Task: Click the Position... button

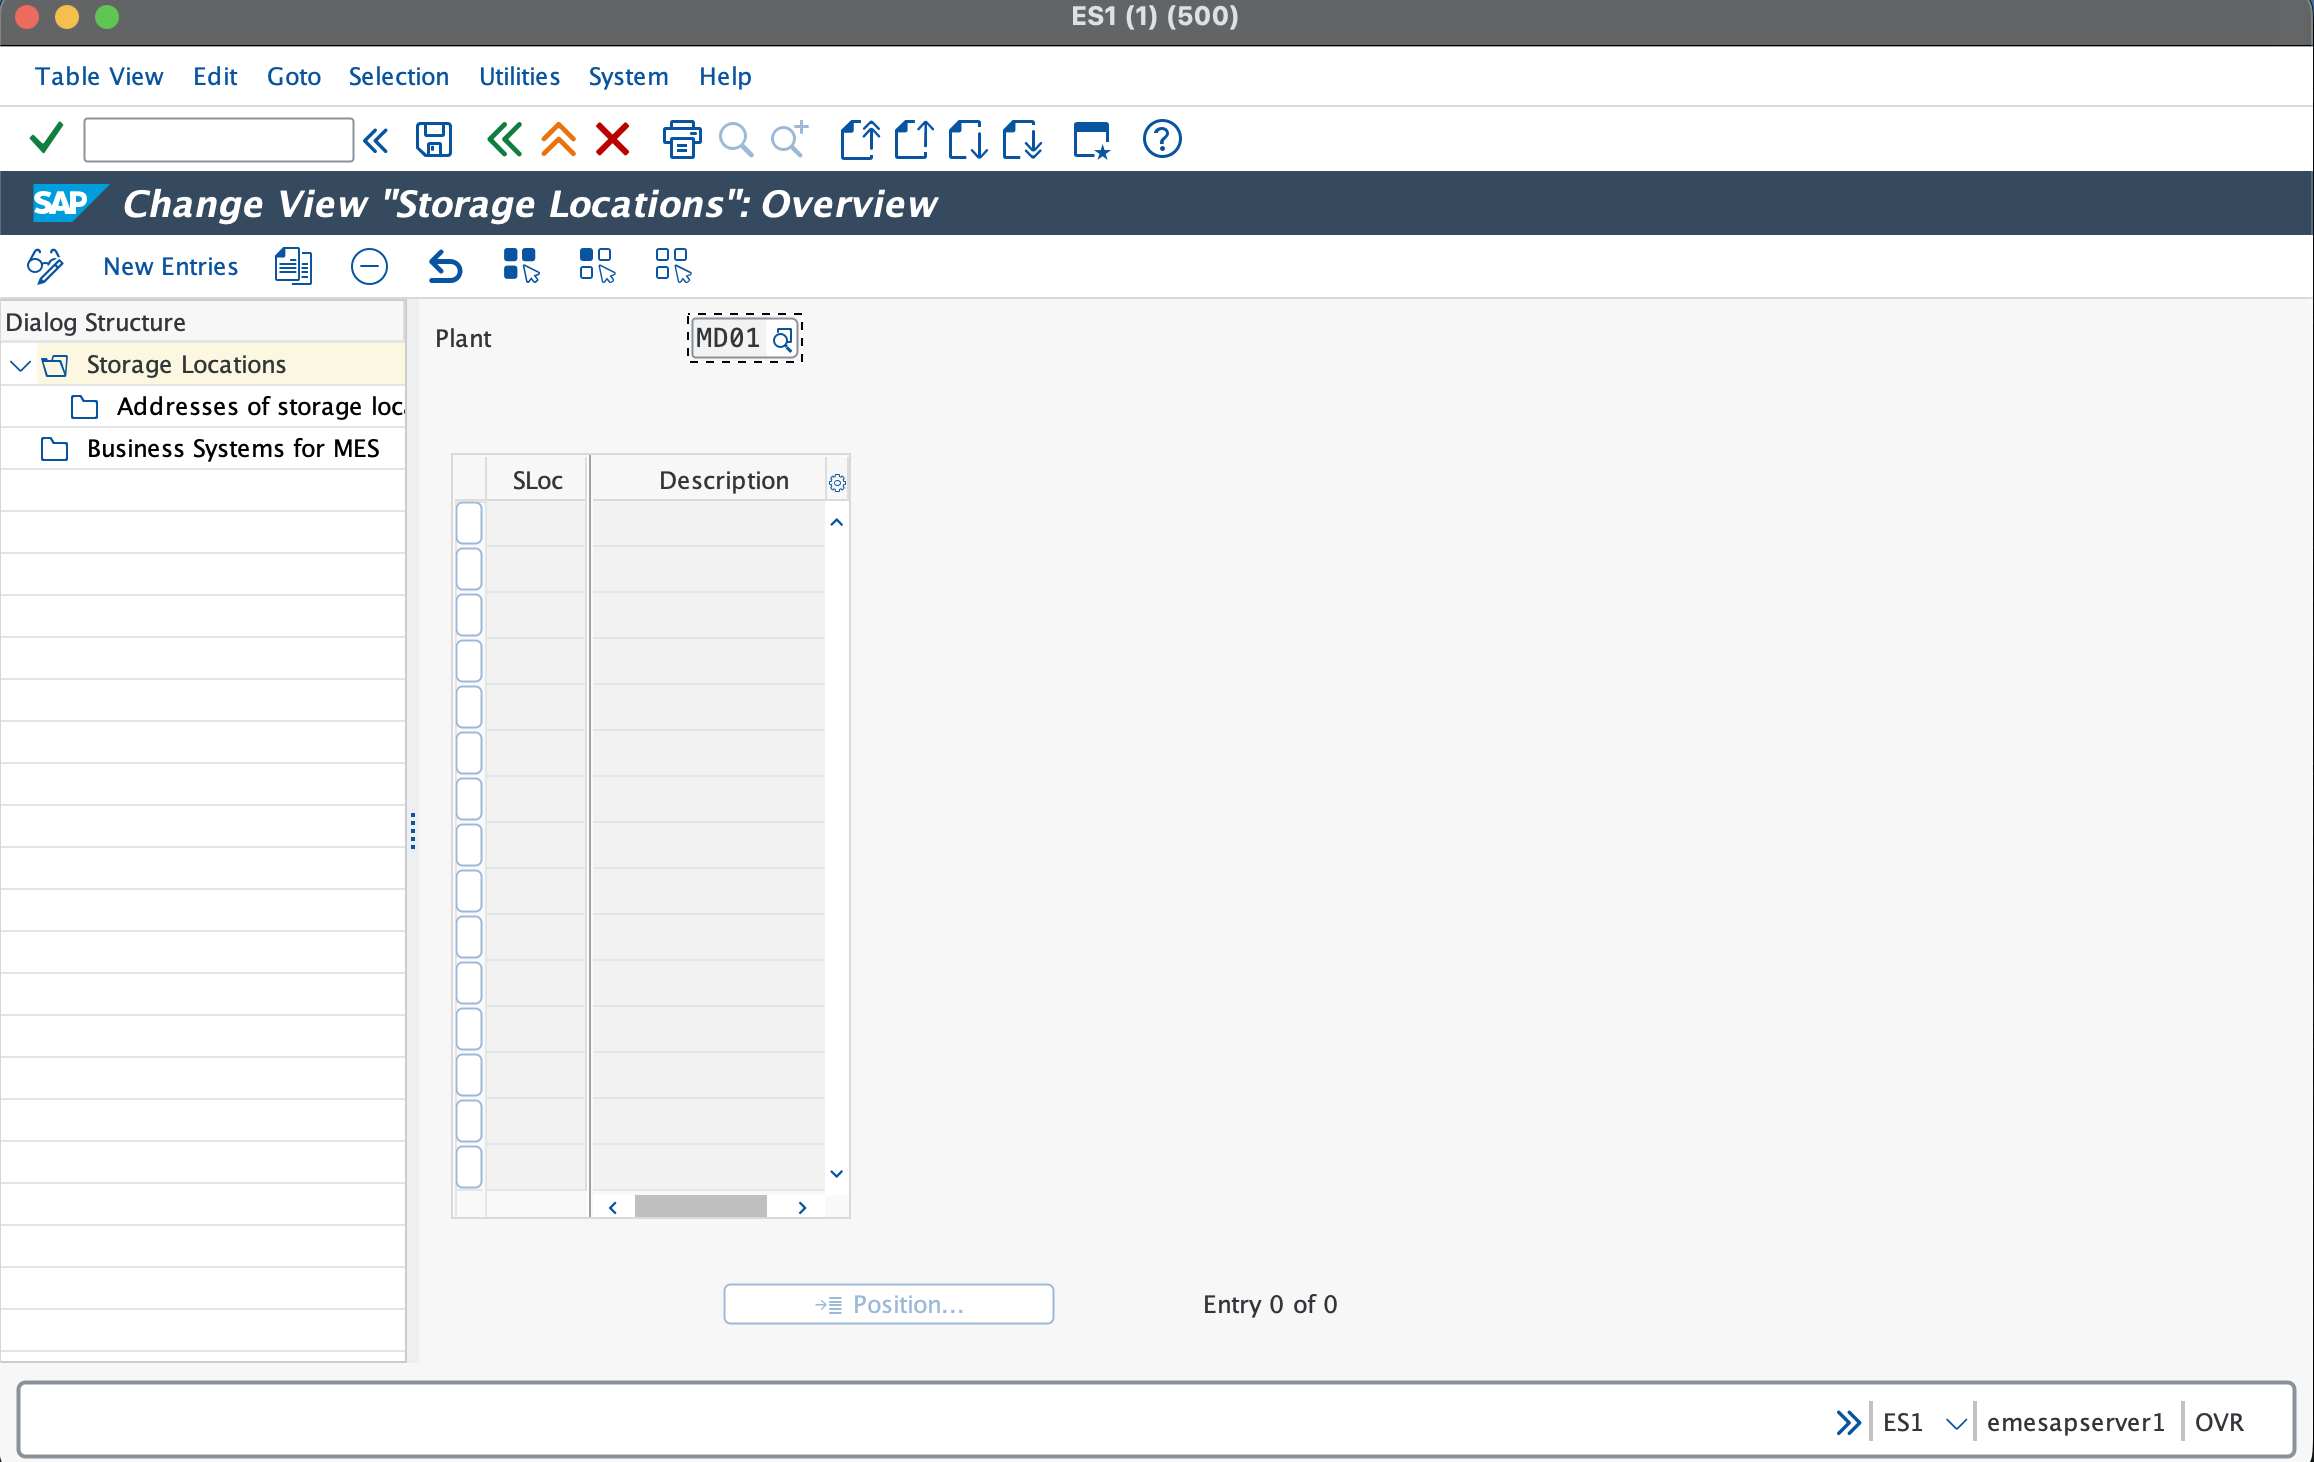Action: coord(888,1304)
